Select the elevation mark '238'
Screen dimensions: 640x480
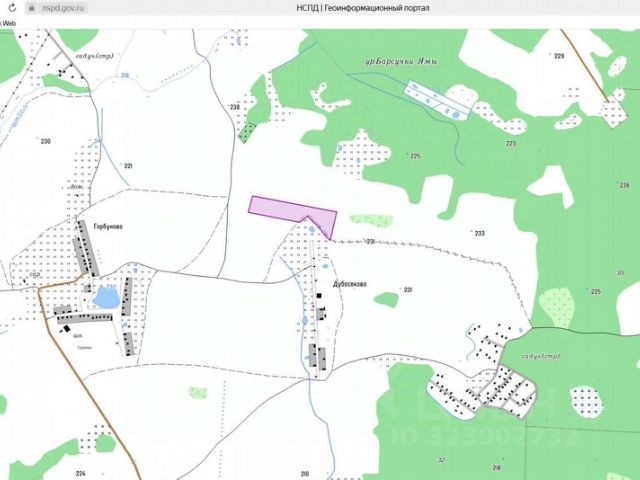coord(235,107)
